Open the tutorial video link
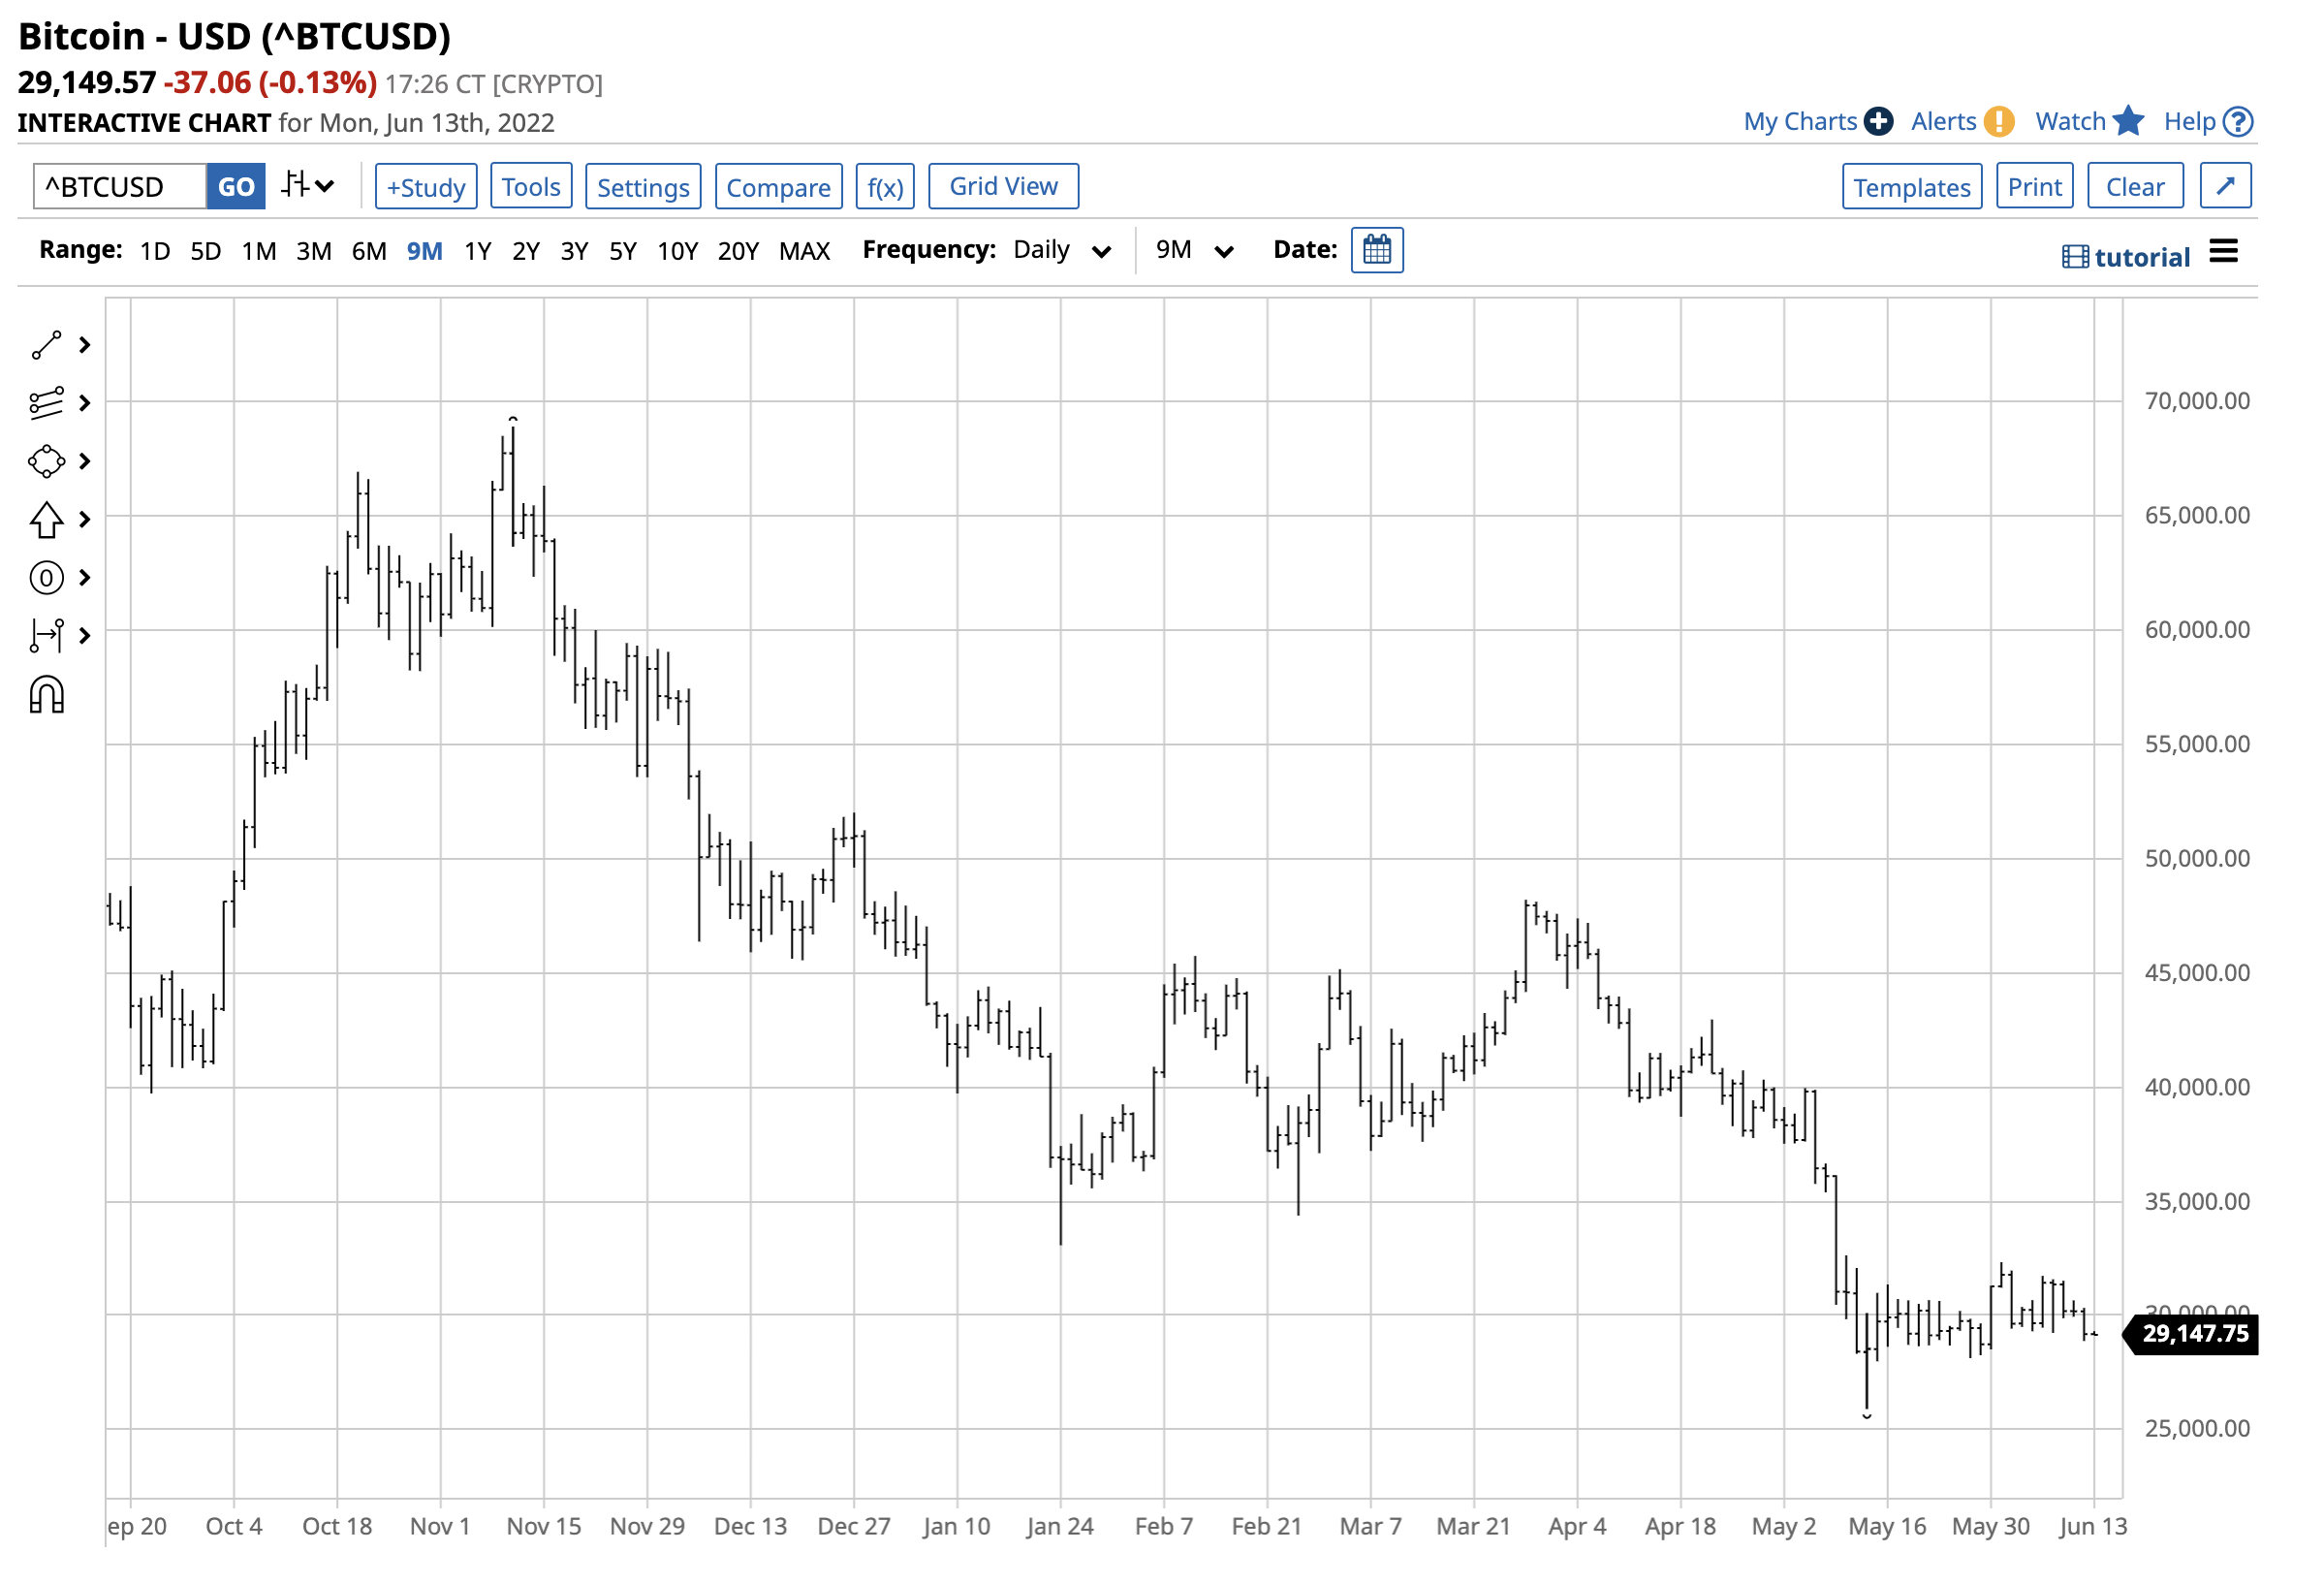 tap(2127, 258)
